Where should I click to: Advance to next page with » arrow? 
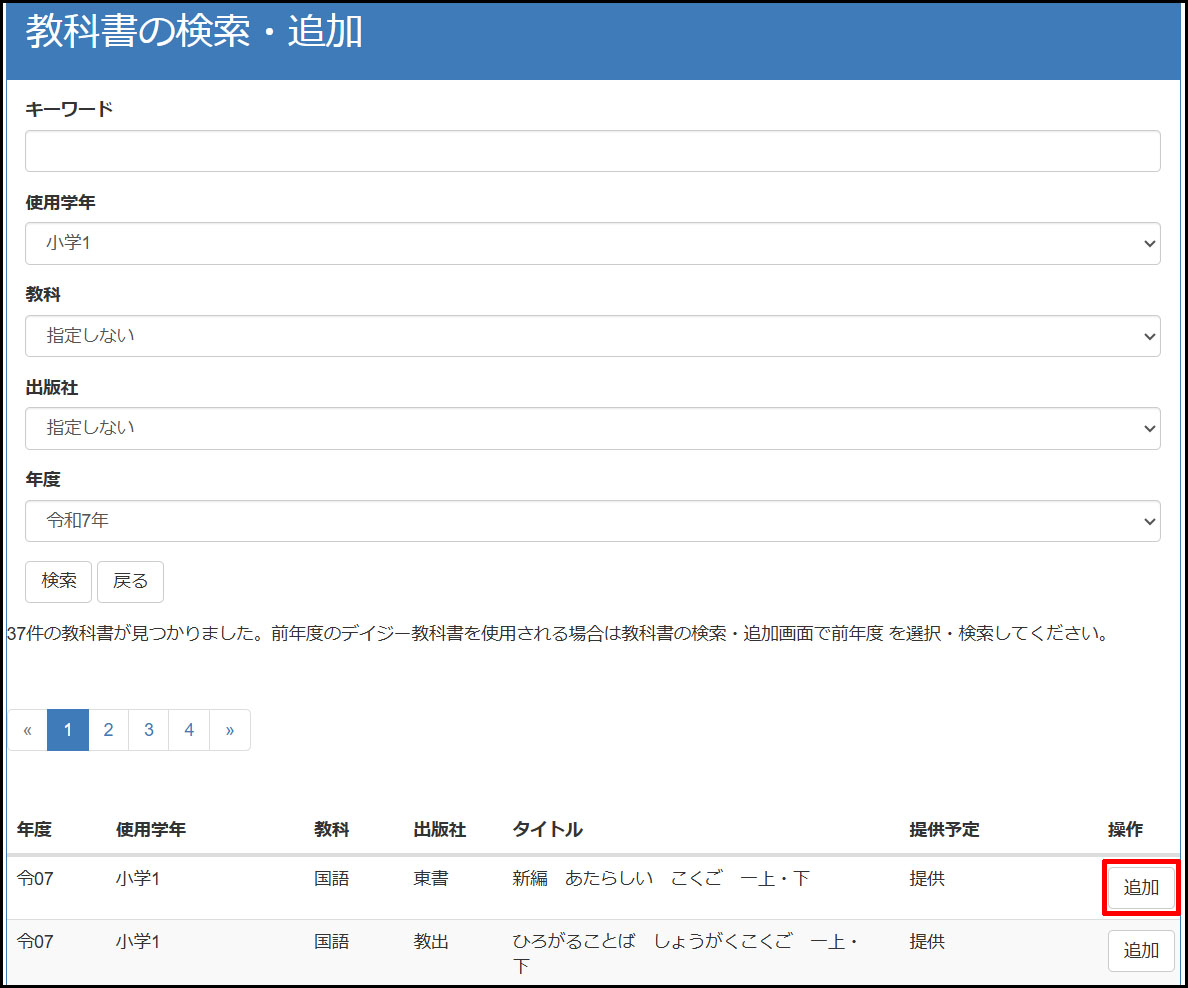230,730
